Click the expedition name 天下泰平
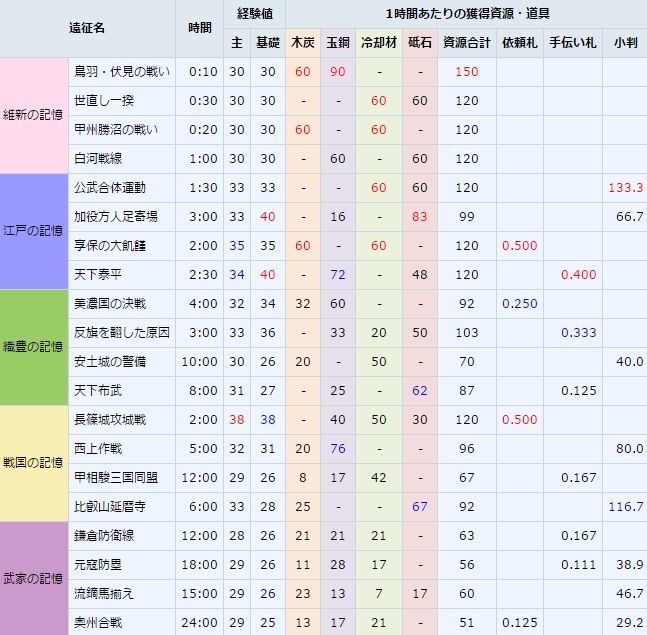 [98, 274]
